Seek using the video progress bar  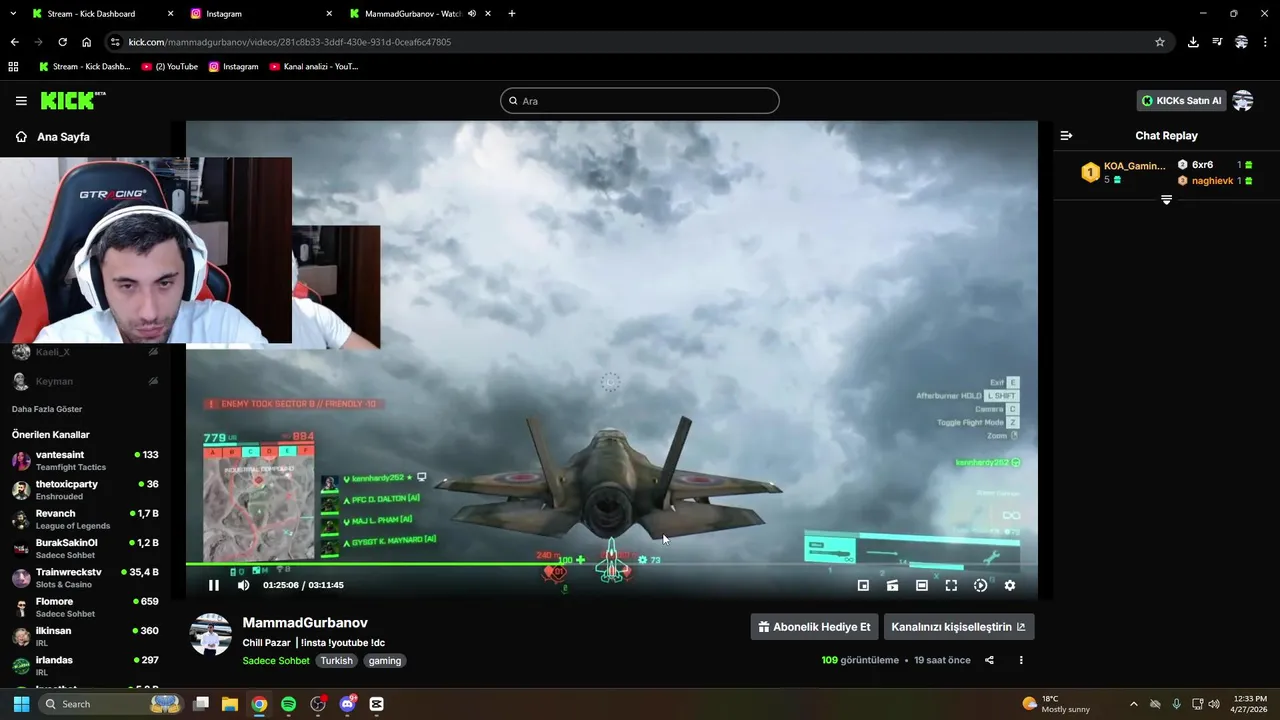click(611, 565)
